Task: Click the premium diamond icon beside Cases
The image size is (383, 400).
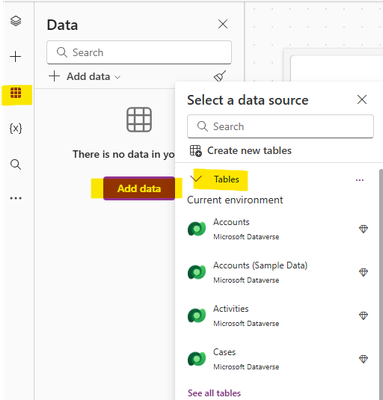Action: click(x=363, y=359)
